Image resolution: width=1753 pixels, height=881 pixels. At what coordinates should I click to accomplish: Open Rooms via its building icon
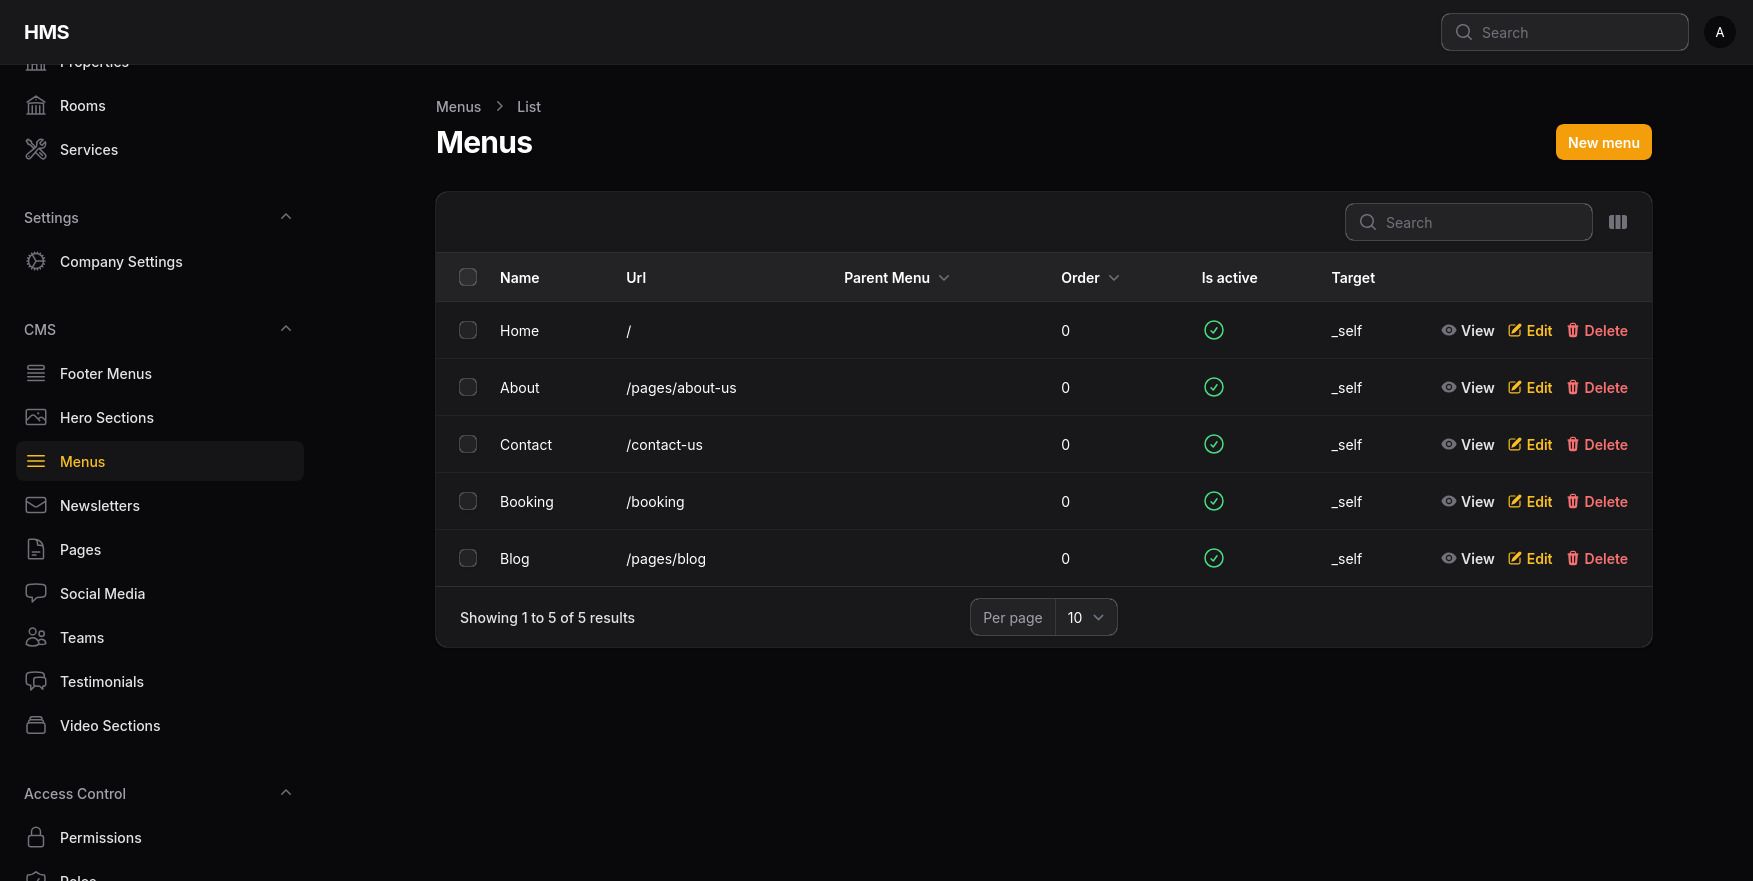click(36, 106)
